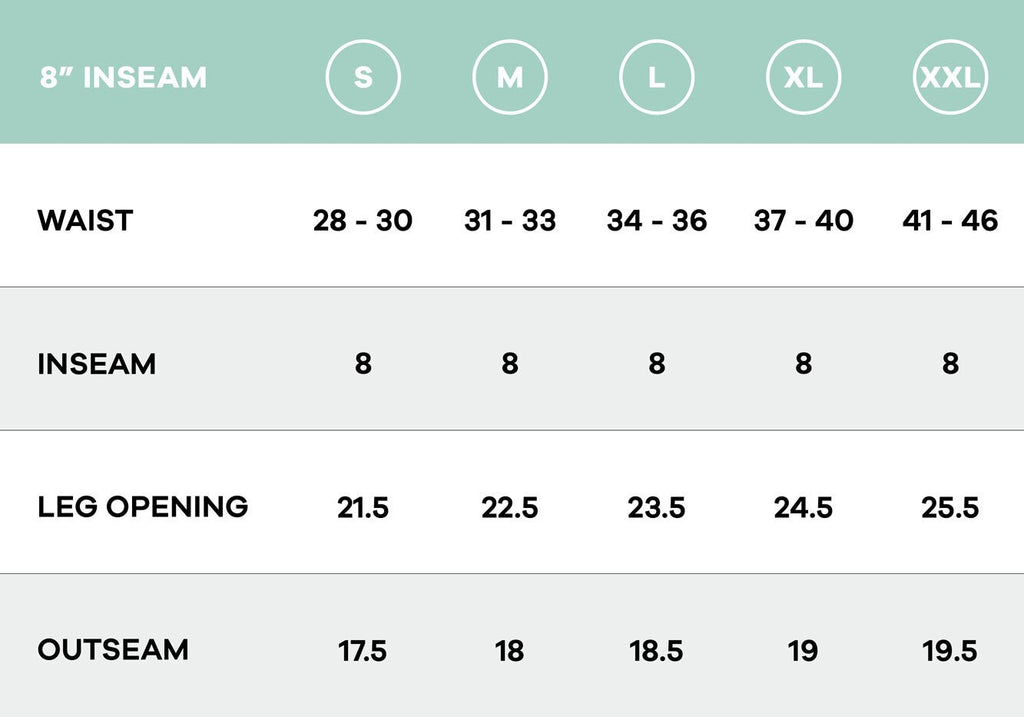Viewport: 1024px width, 717px height.
Task: Select outseam value 17.5
Action: click(x=363, y=651)
